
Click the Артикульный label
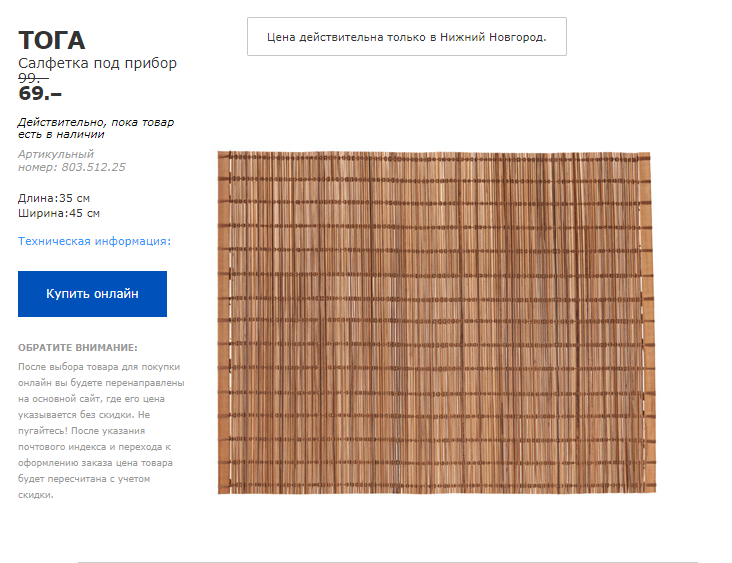pyautogui.click(x=56, y=154)
